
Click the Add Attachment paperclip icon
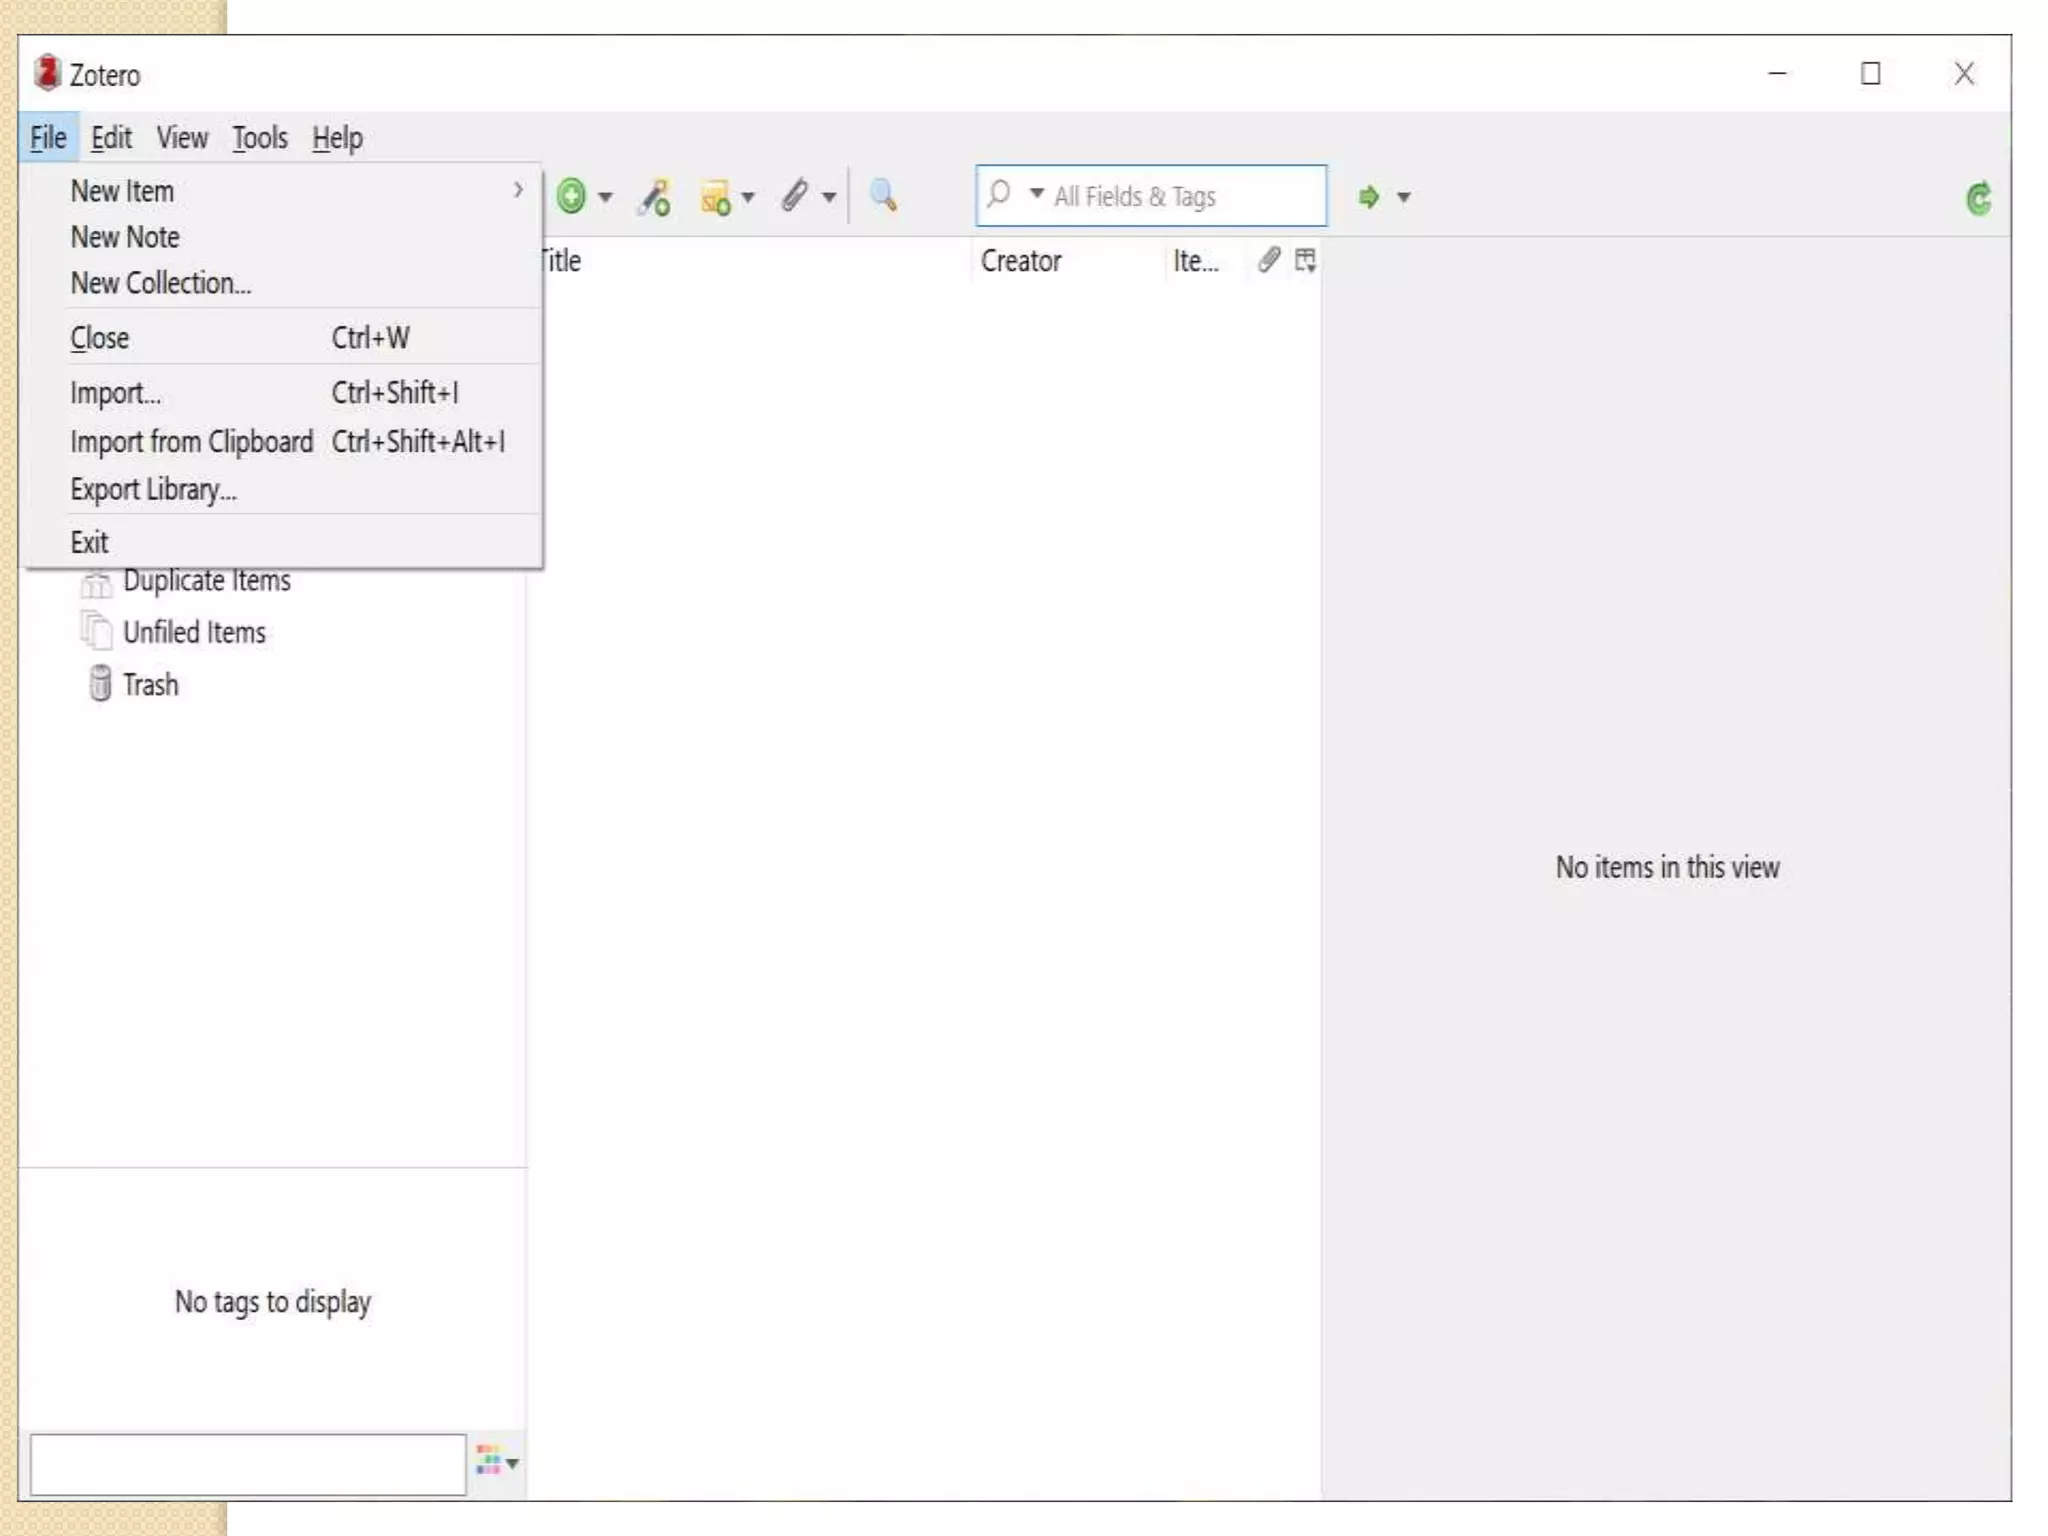pyautogui.click(x=794, y=196)
